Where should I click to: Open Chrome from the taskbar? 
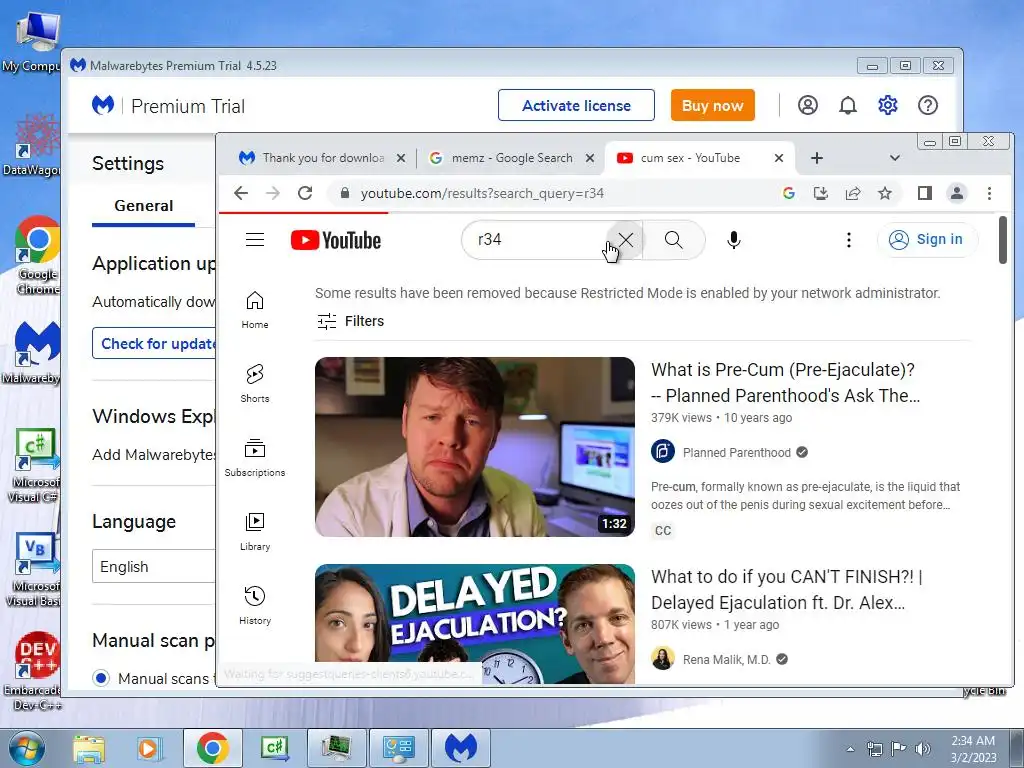[x=212, y=748]
